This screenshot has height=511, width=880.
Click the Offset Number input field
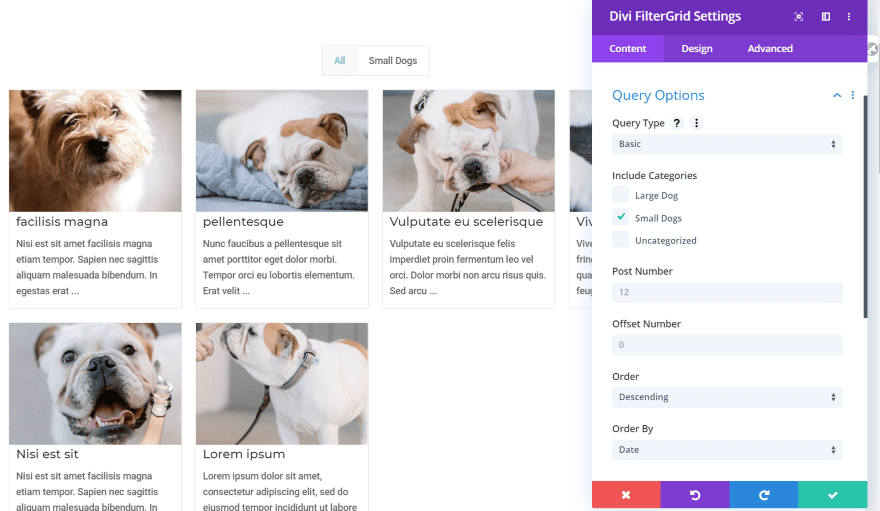point(727,345)
